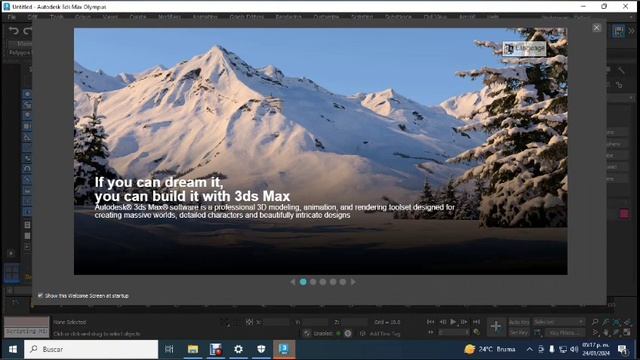Viewport: 640px width, 360px height.
Task: Open the Customize menu
Action: 326,17
